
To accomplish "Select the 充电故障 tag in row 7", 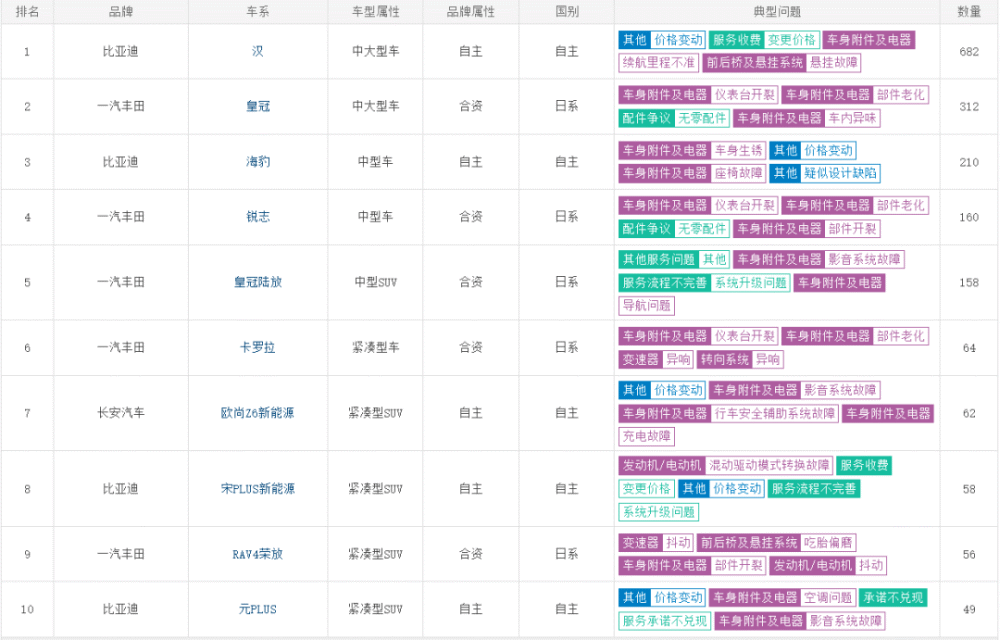I will [x=647, y=436].
